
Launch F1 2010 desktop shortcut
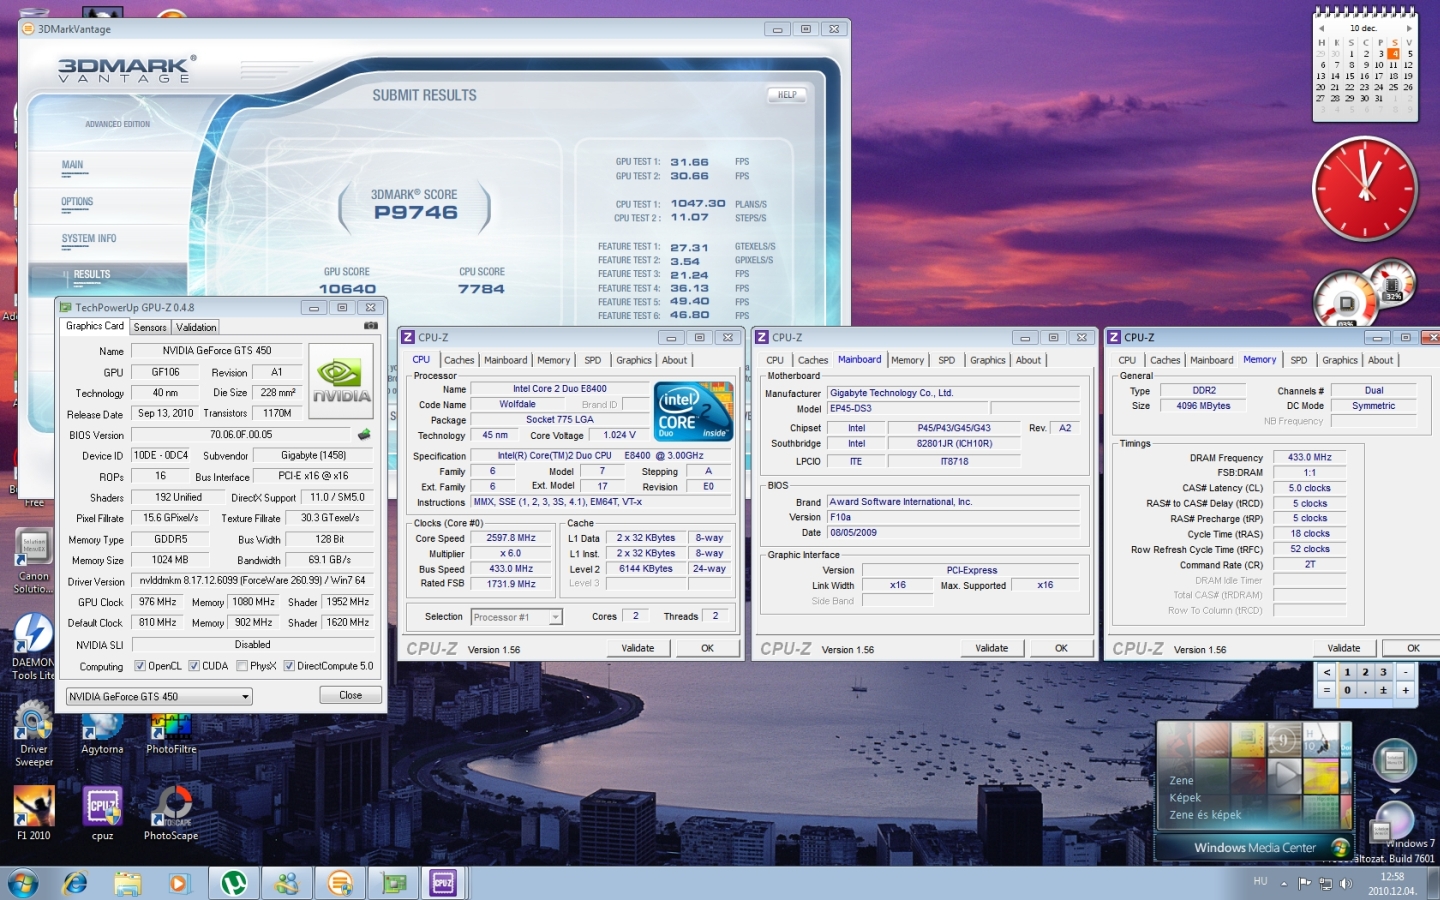(34, 813)
